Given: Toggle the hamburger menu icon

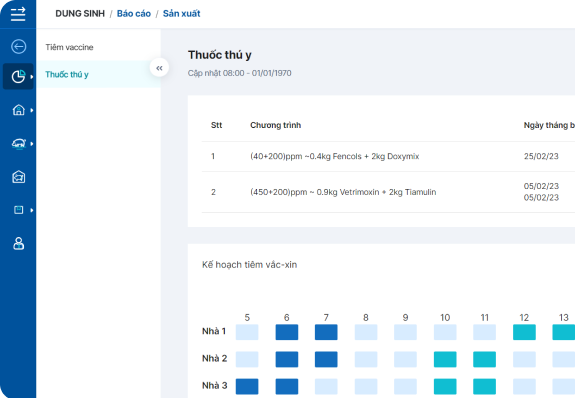Looking at the screenshot, I should coord(18,14).
